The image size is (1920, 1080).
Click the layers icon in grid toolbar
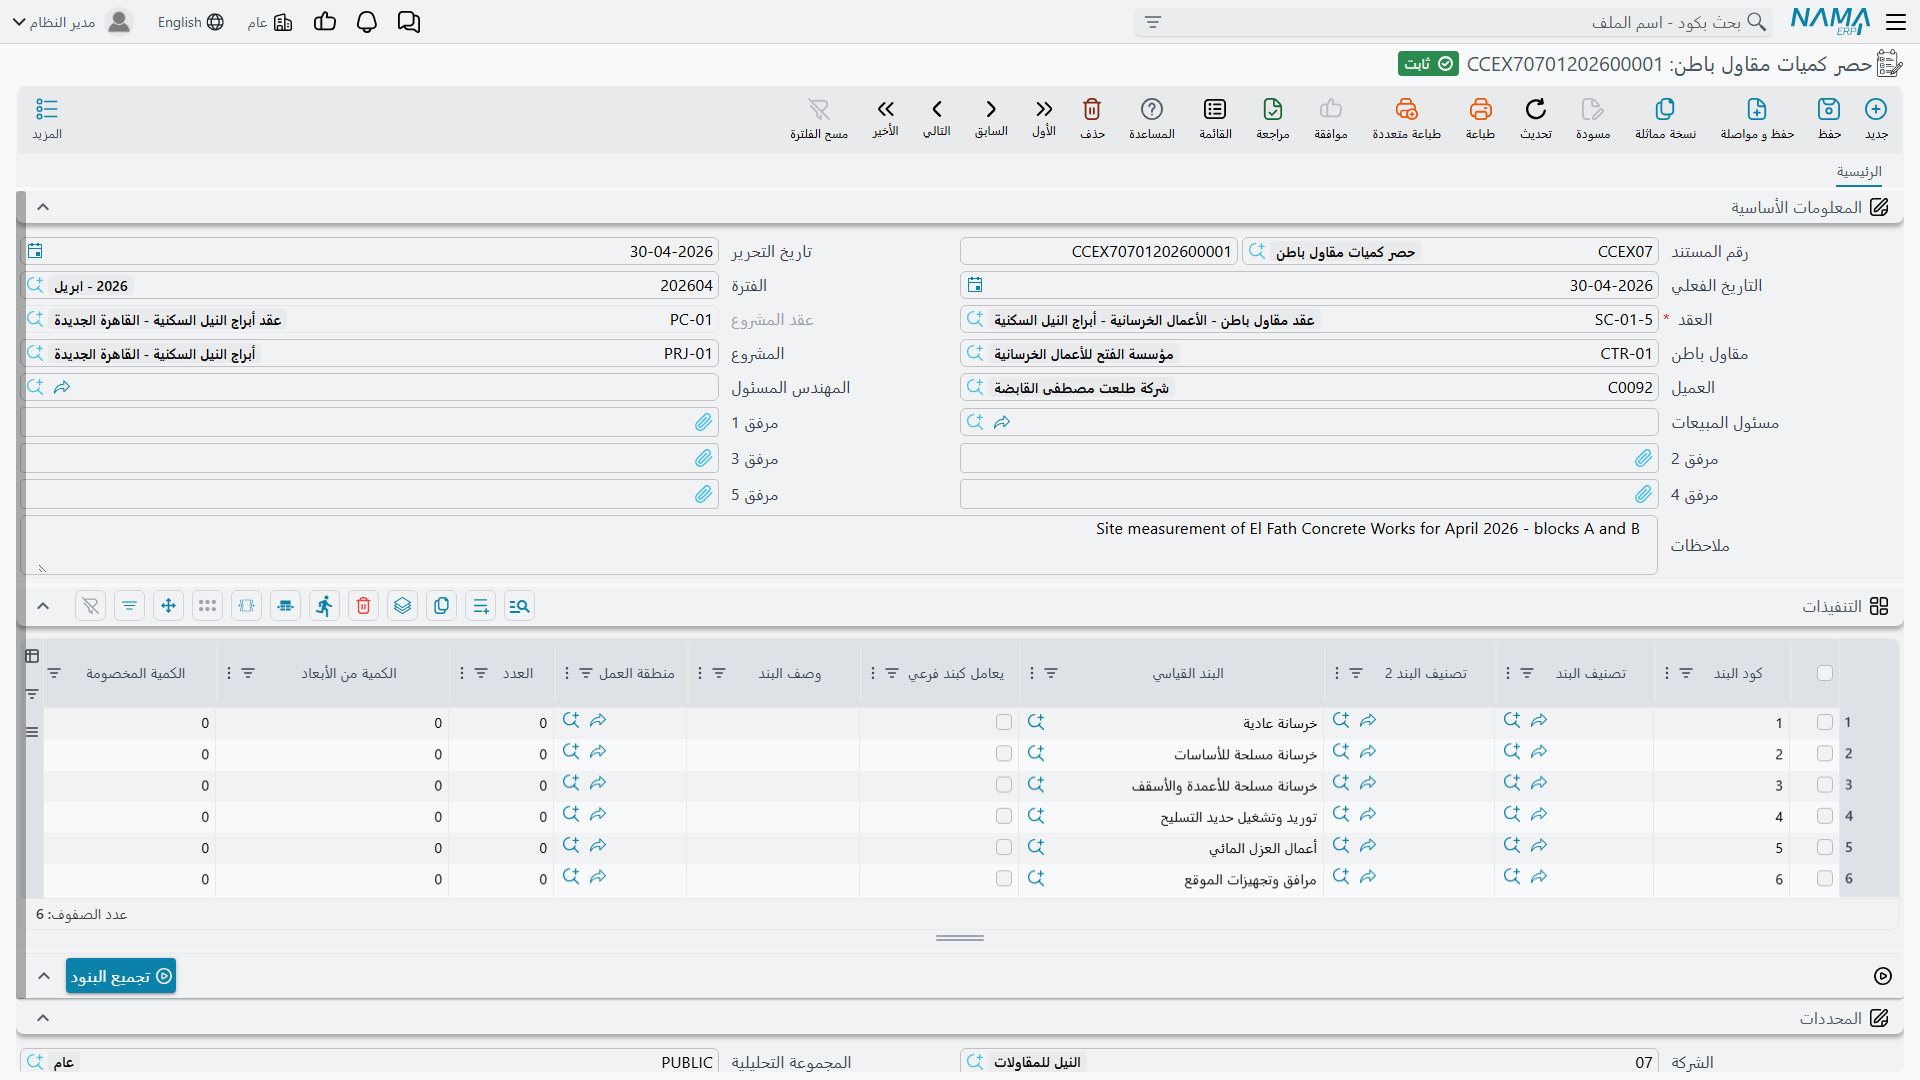pyautogui.click(x=402, y=606)
